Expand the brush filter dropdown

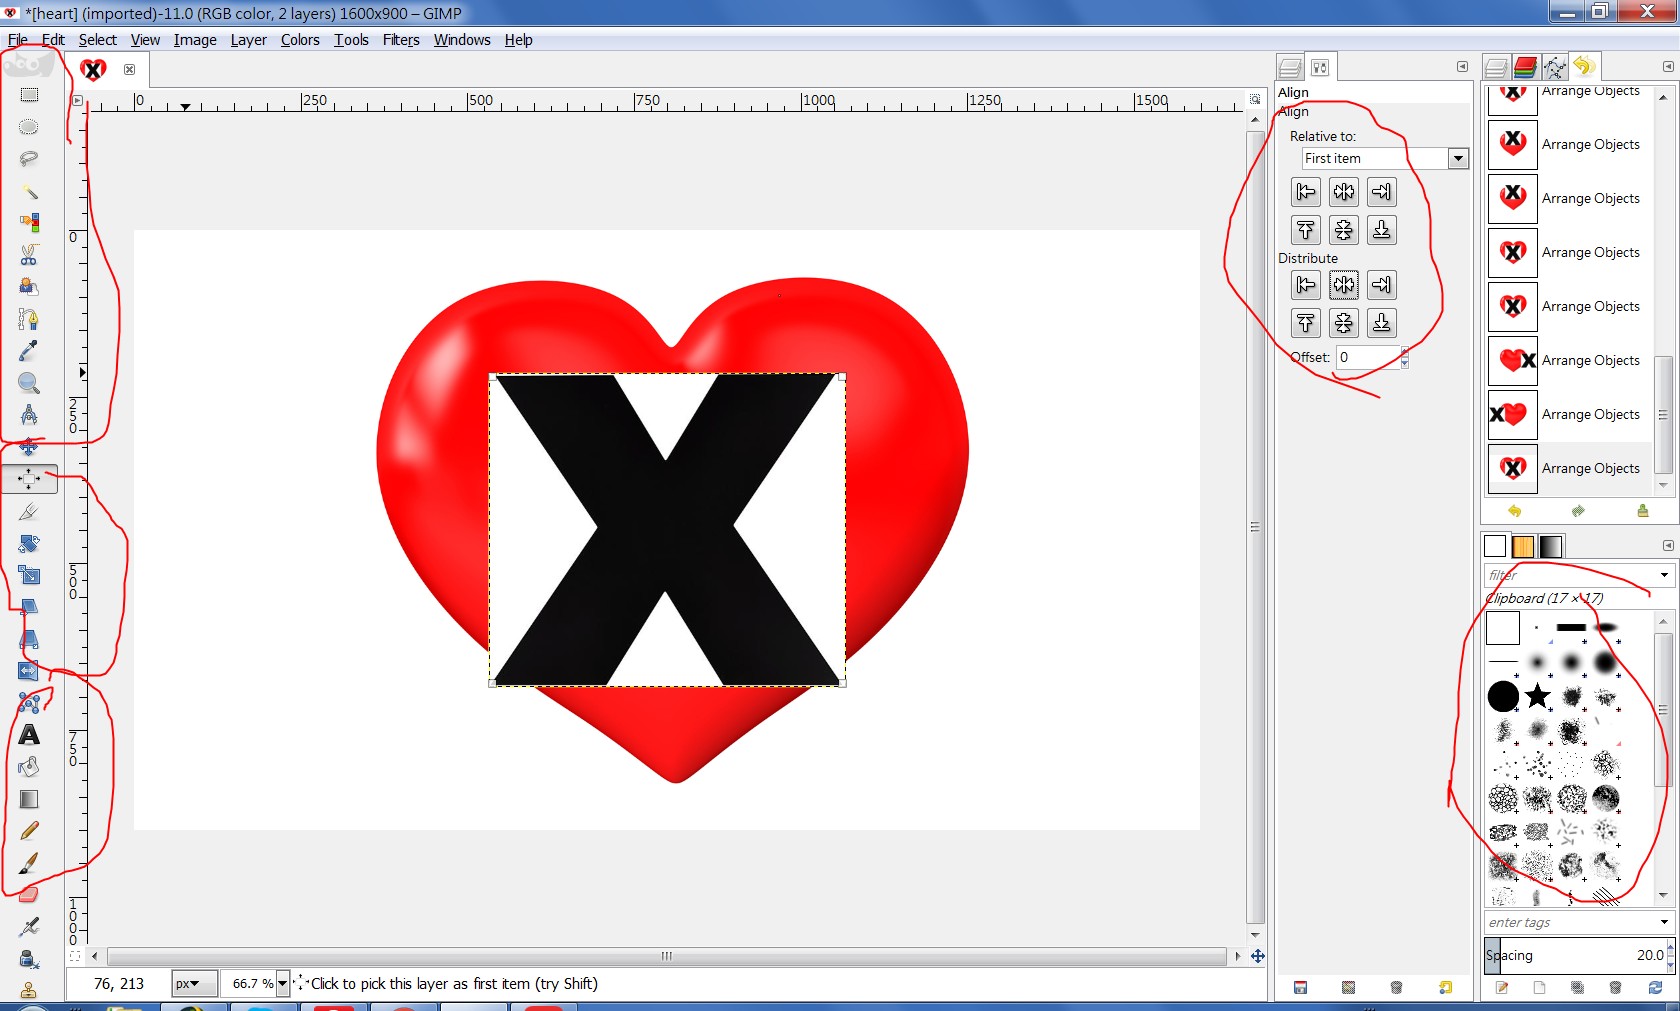point(1664,575)
